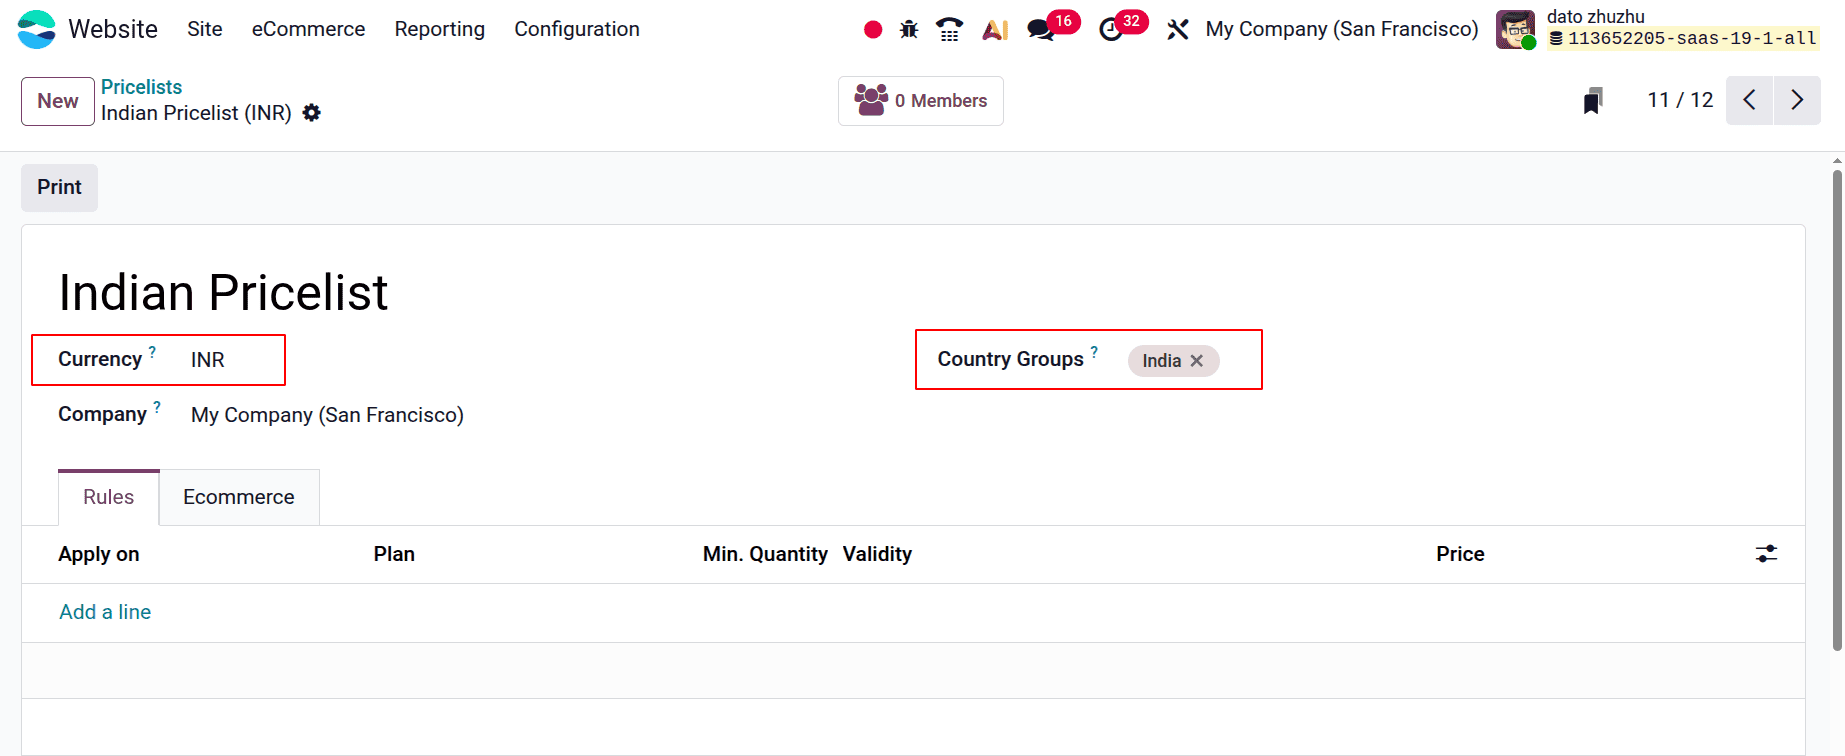Sort by the Min. Quantity column header
This screenshot has height=756, width=1845.
[x=765, y=554]
